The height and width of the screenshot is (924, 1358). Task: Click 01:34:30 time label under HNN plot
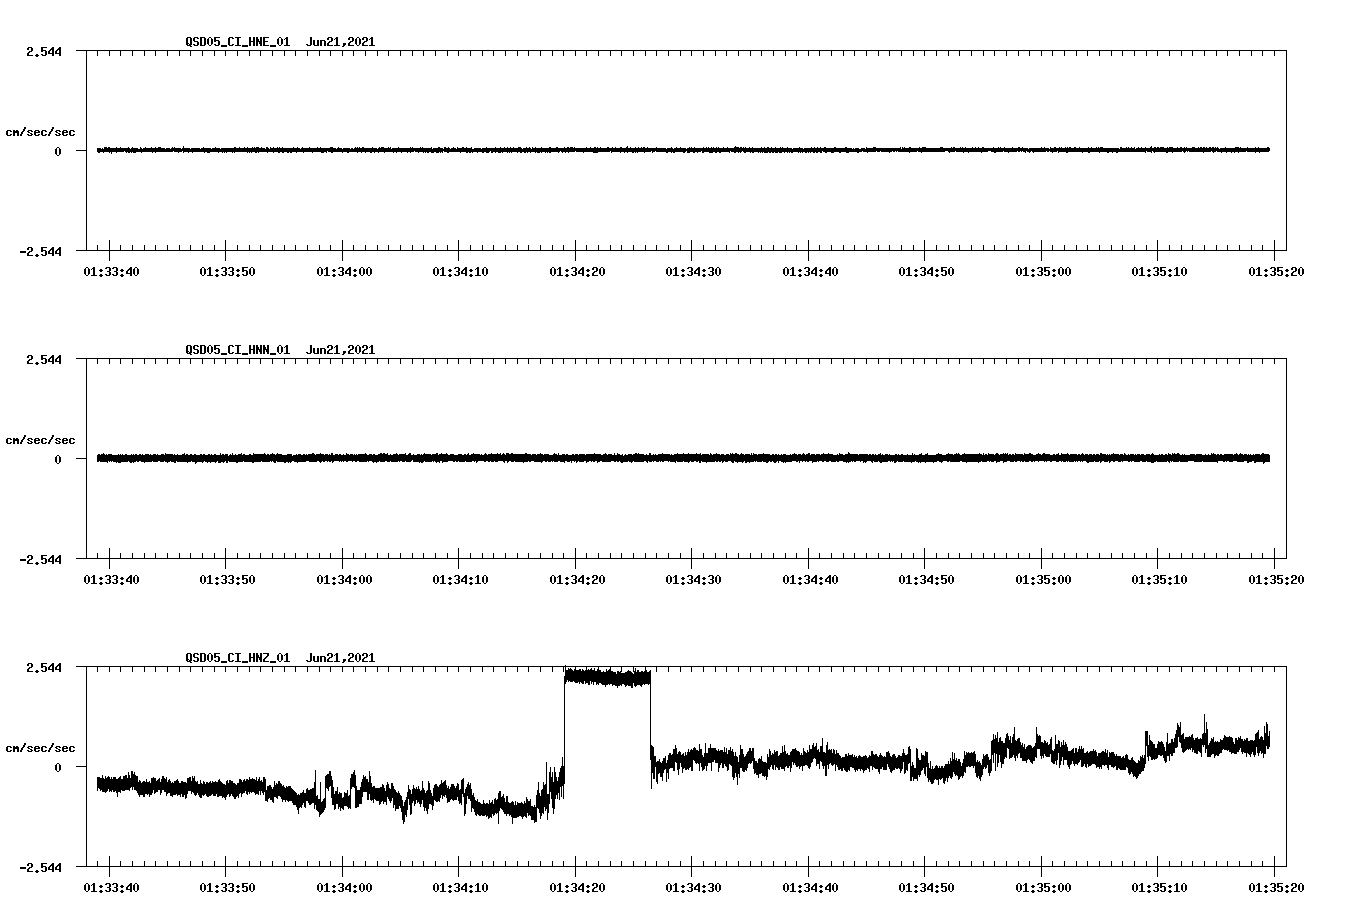pyautogui.click(x=693, y=579)
